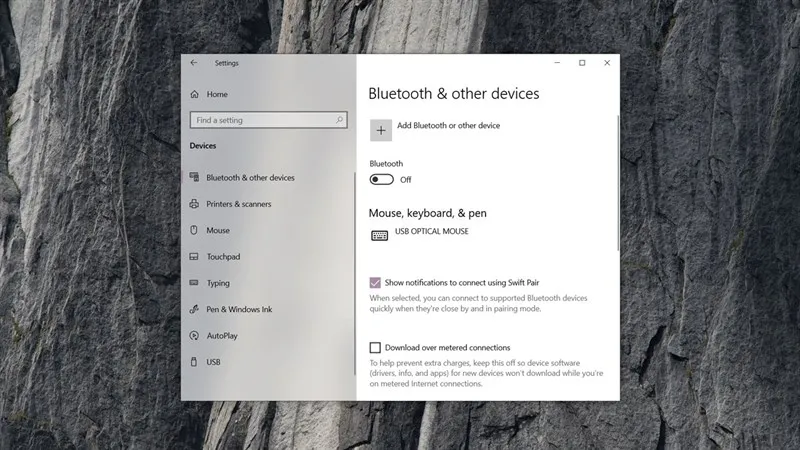Click the Pen & Windows Ink icon

click(194, 309)
